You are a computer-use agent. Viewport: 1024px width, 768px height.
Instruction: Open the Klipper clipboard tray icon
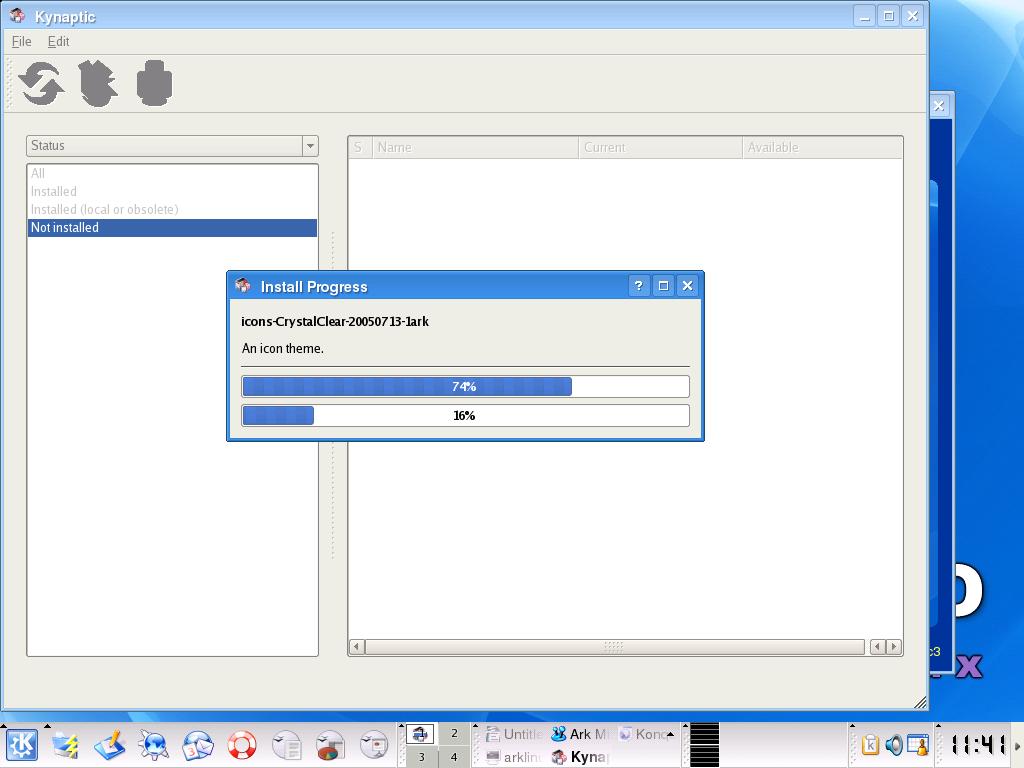pyautogui.click(x=870, y=745)
